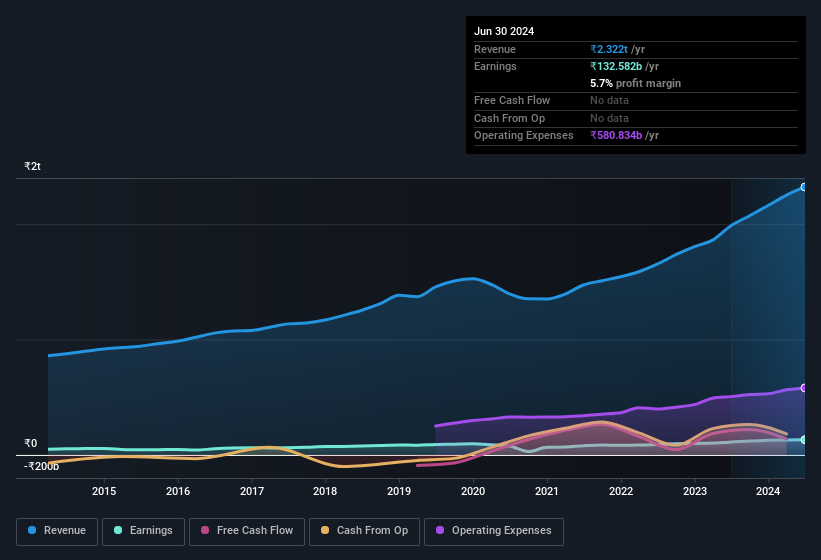
Task: Toggle the Cash From Op legend button
Action: pos(364,531)
